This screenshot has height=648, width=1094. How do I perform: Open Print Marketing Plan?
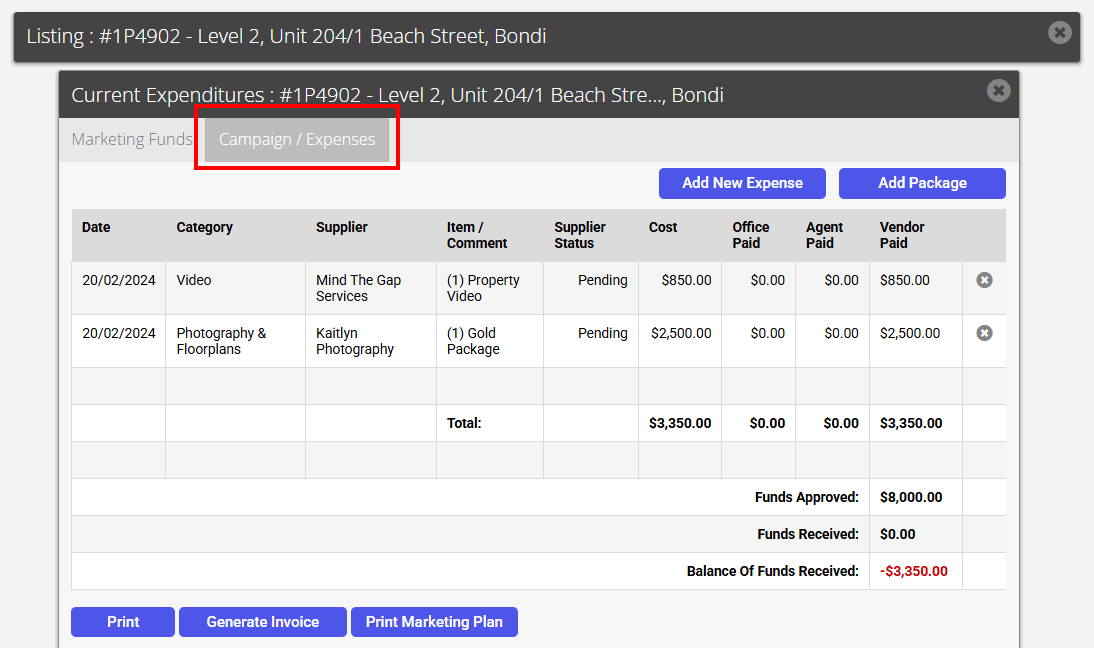(434, 622)
